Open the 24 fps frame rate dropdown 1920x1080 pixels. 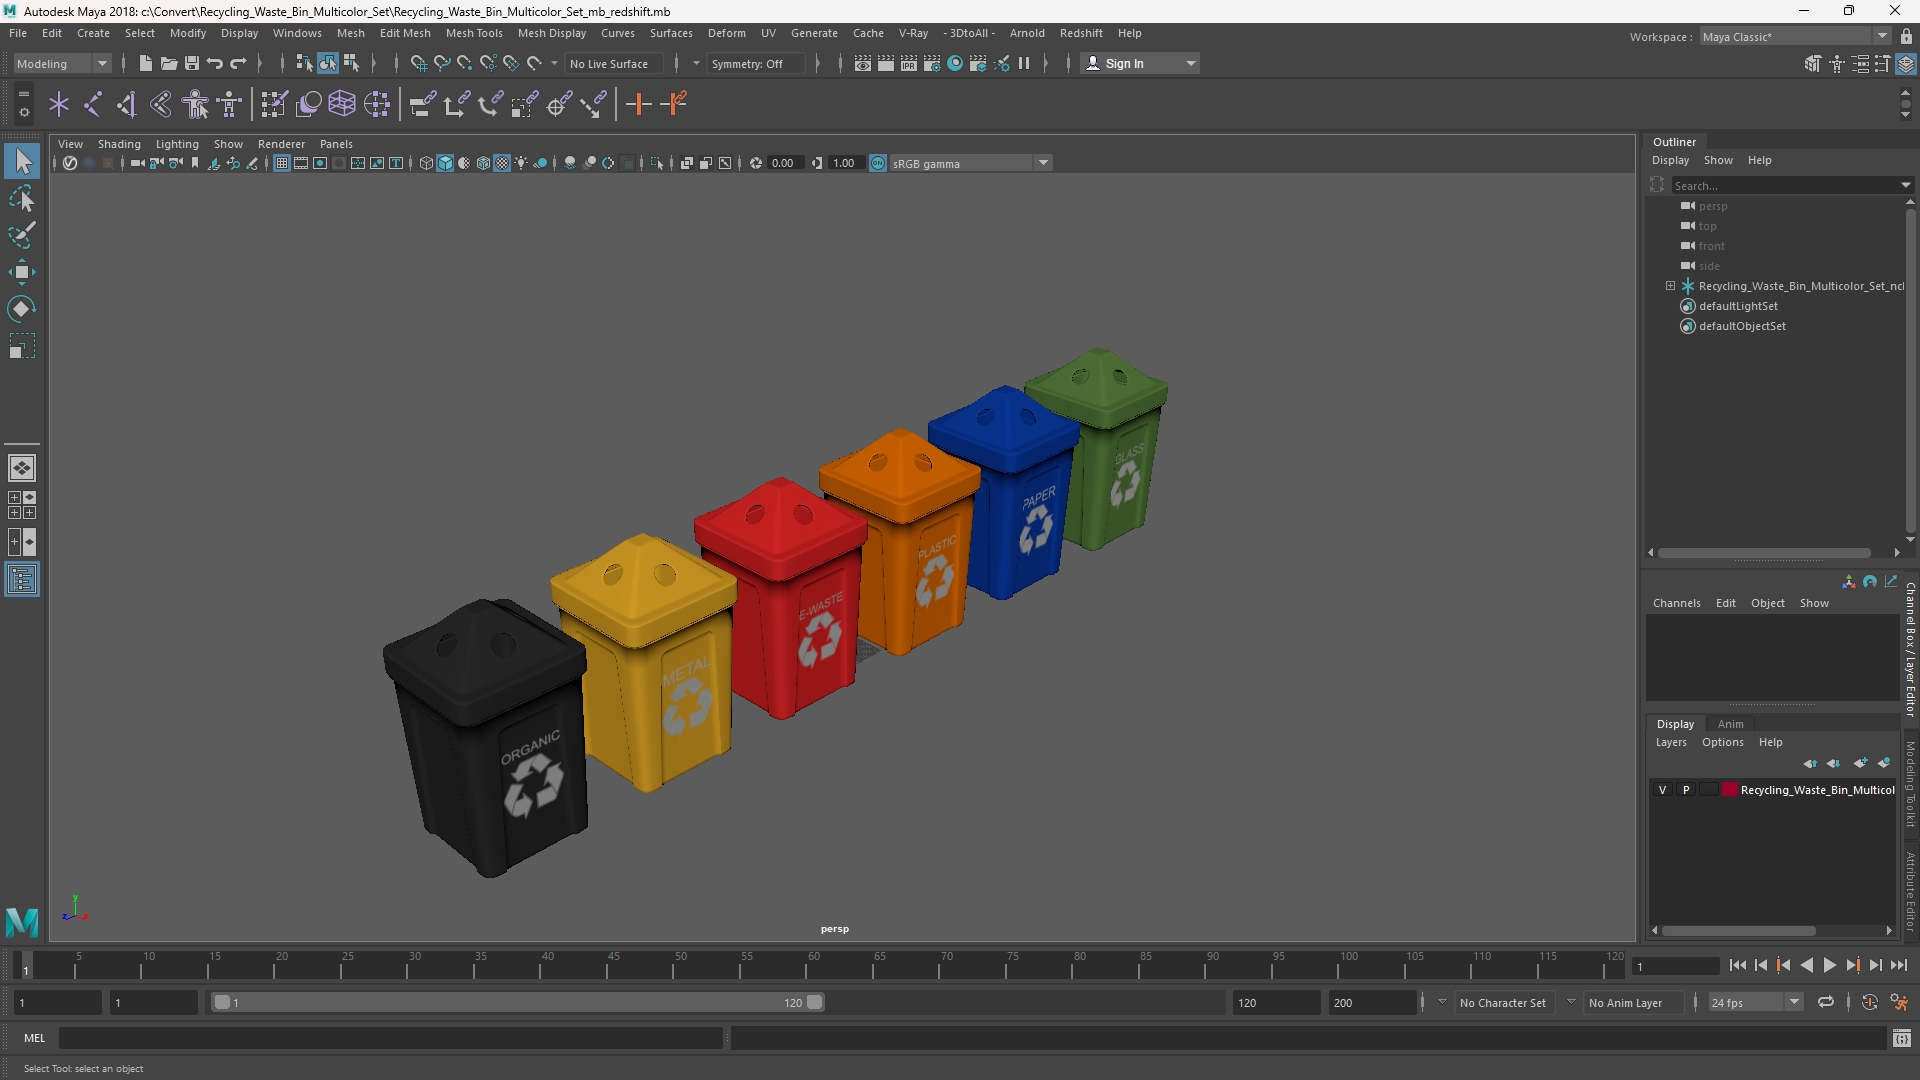pyautogui.click(x=1755, y=1002)
